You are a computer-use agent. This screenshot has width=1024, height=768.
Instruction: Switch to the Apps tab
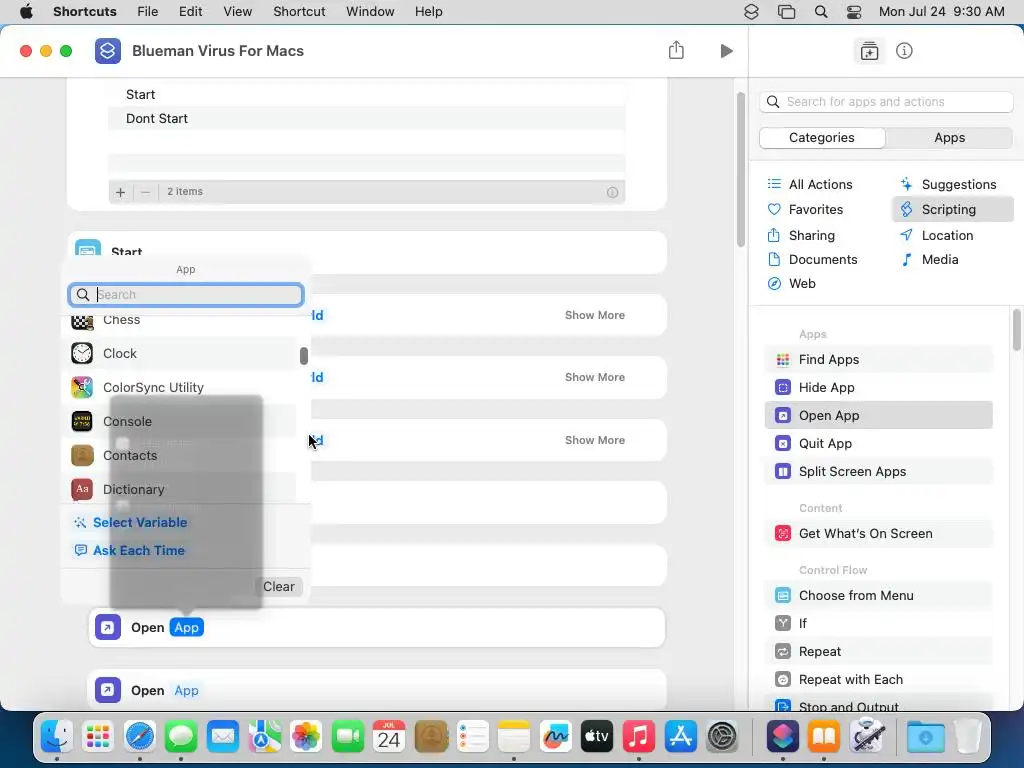[949, 138]
